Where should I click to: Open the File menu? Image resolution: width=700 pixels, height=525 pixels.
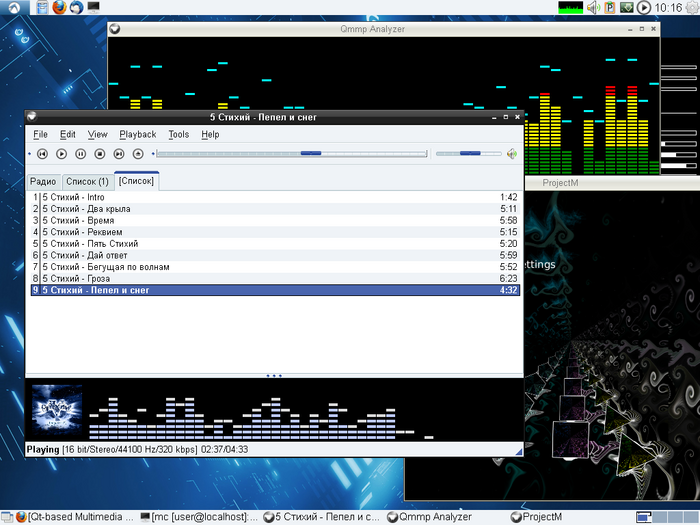pyautogui.click(x=40, y=134)
